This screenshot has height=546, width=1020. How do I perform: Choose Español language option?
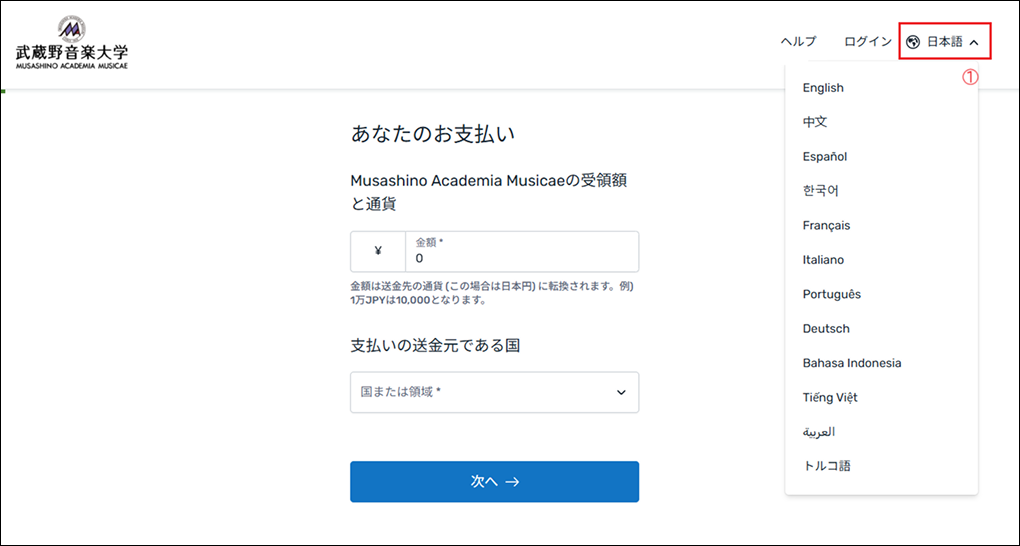point(825,157)
